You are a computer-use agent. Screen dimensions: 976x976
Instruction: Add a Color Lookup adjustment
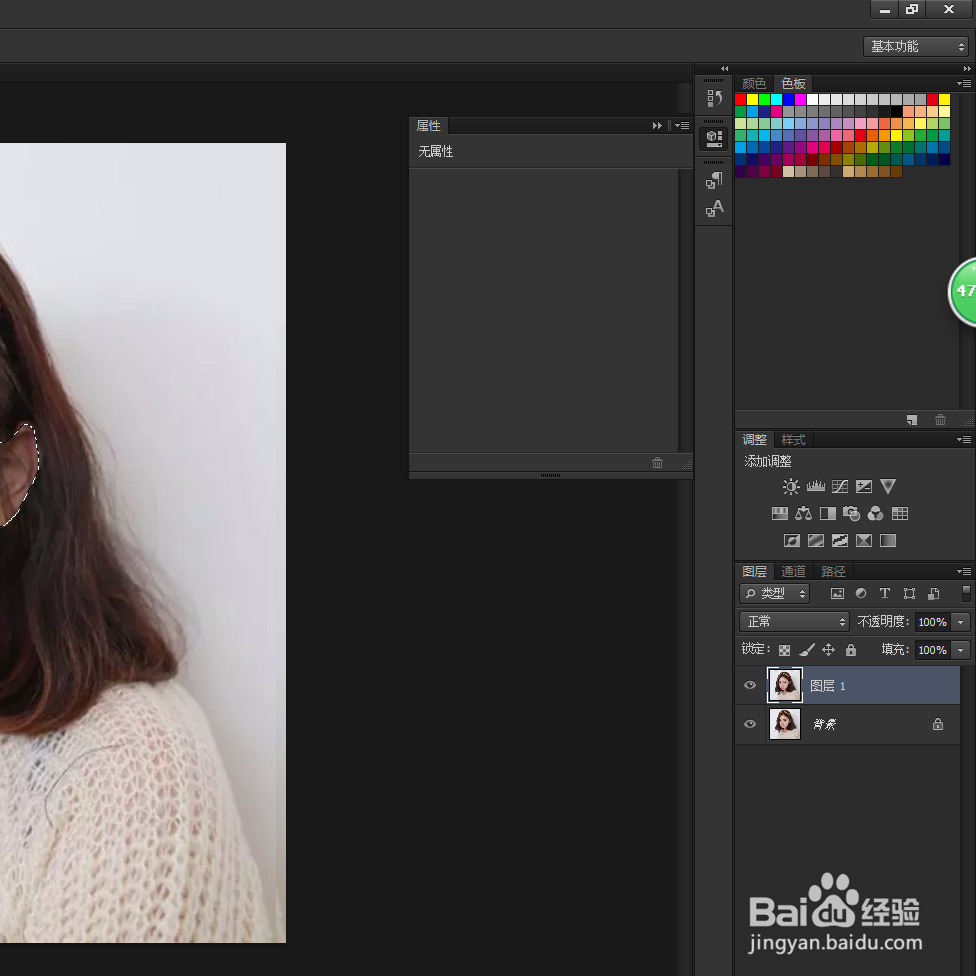pos(900,514)
